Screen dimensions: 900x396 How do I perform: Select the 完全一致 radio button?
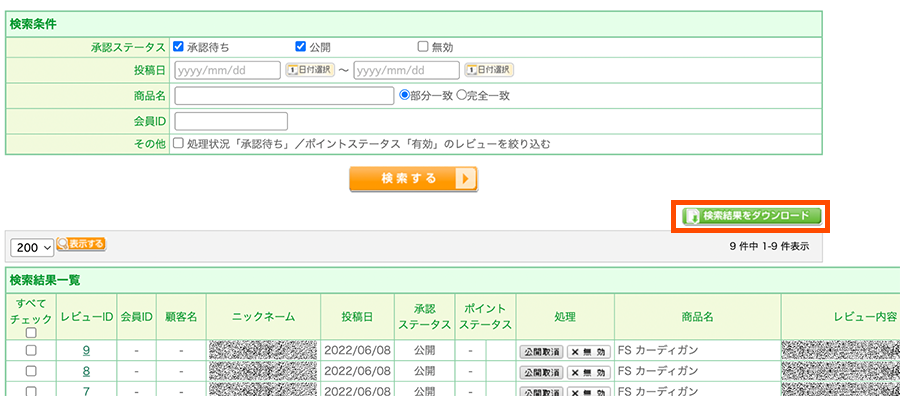(460, 96)
